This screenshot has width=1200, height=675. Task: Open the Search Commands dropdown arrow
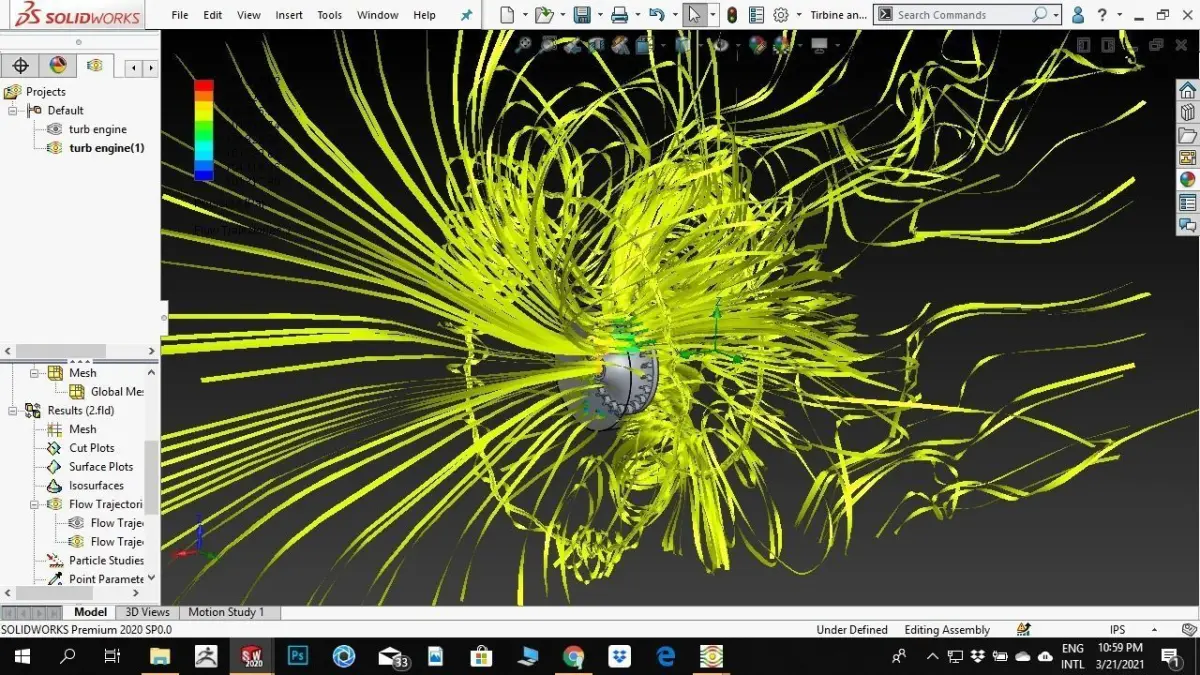[x=1056, y=15]
